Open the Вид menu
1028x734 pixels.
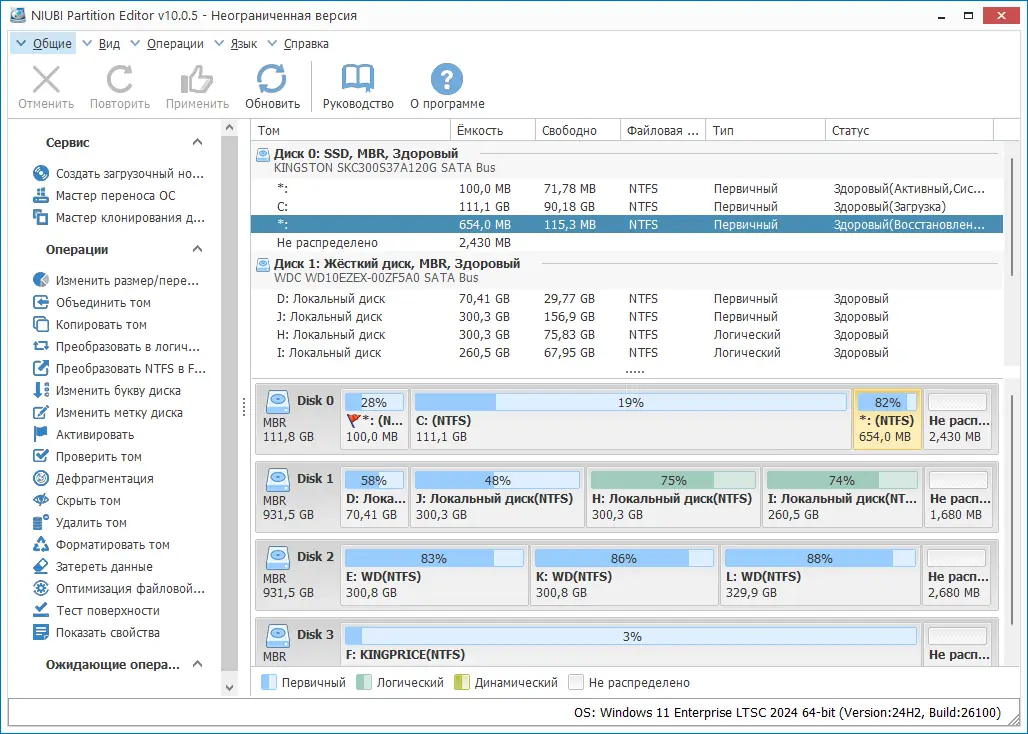pos(109,44)
